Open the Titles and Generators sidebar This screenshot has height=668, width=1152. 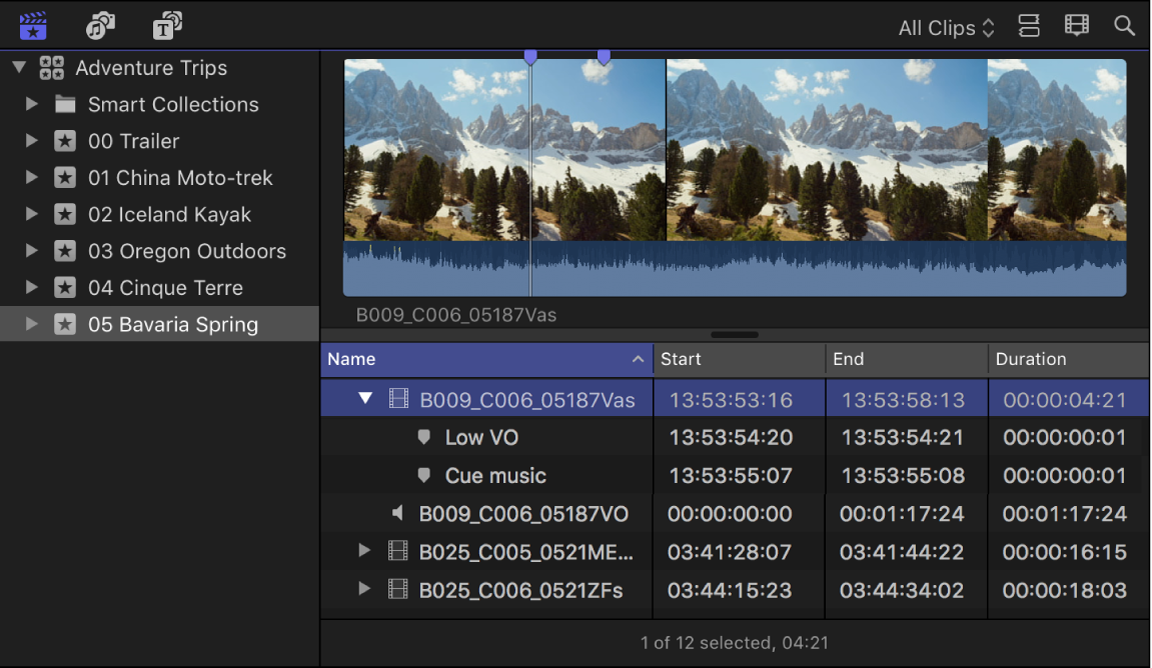point(168,25)
